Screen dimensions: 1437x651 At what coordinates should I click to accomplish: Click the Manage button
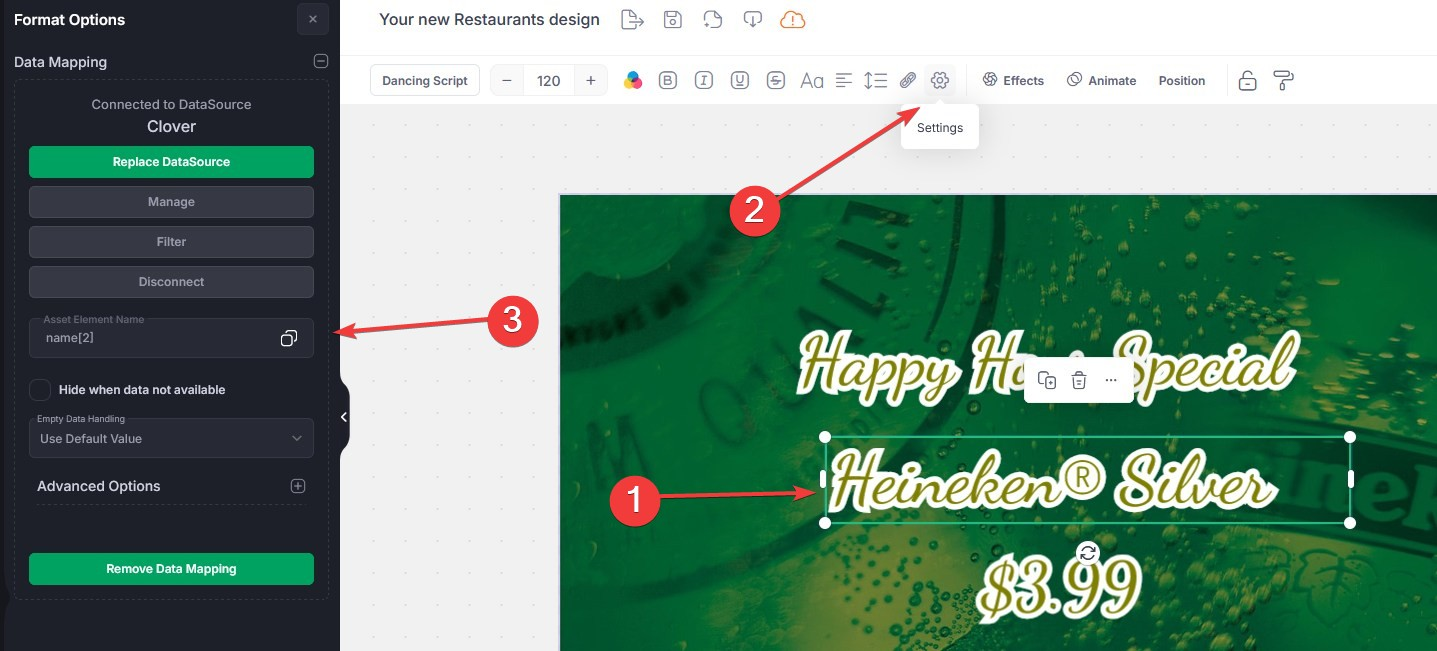171,202
